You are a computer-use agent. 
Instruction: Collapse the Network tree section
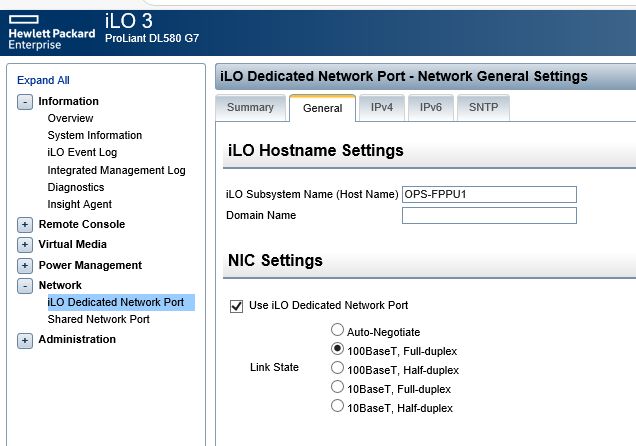tap(25, 286)
